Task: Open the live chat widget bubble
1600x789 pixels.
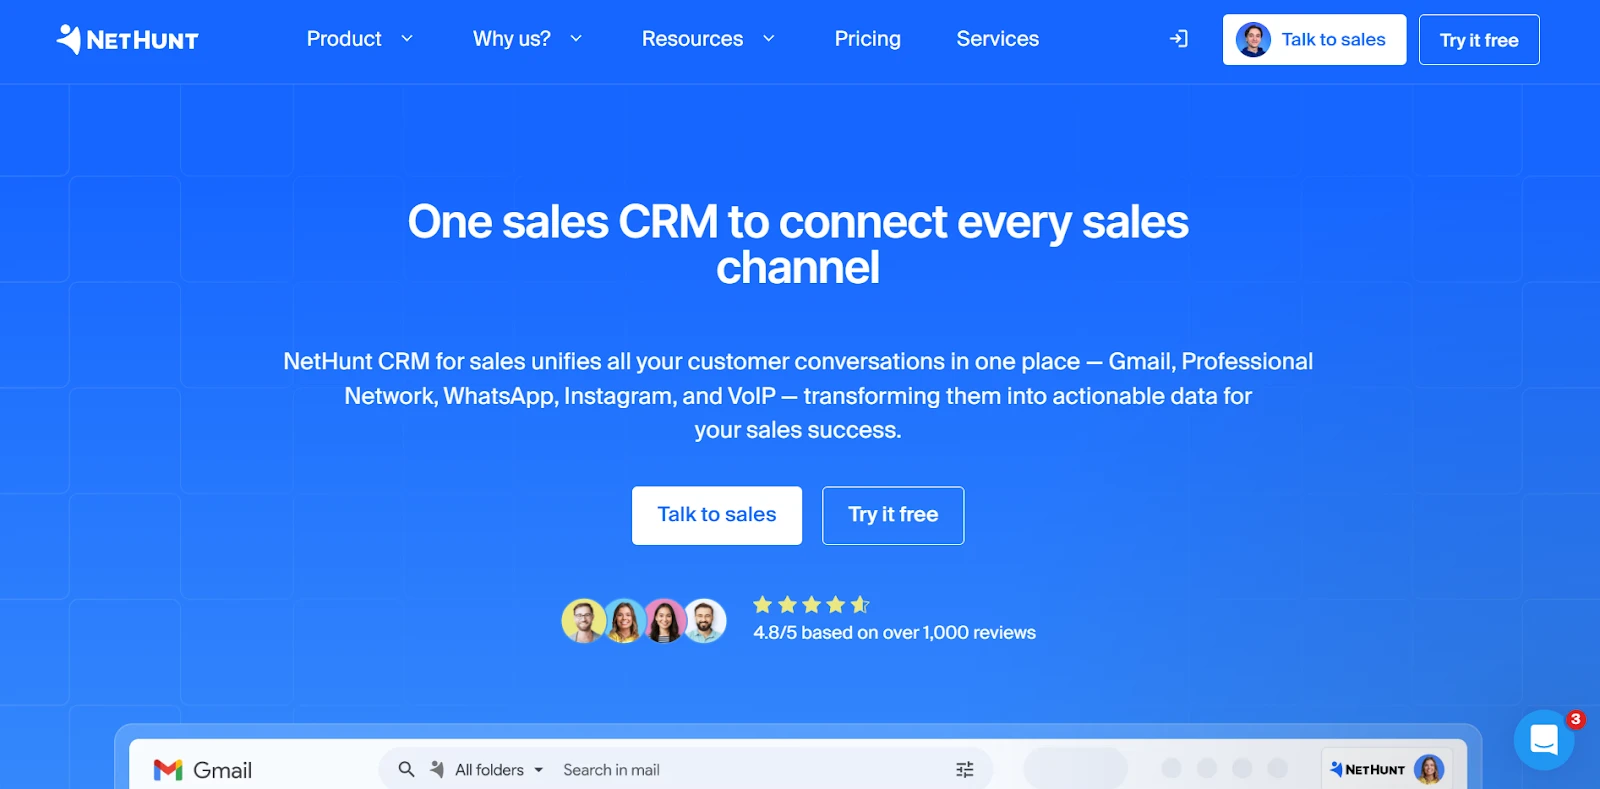Action: [1544, 740]
